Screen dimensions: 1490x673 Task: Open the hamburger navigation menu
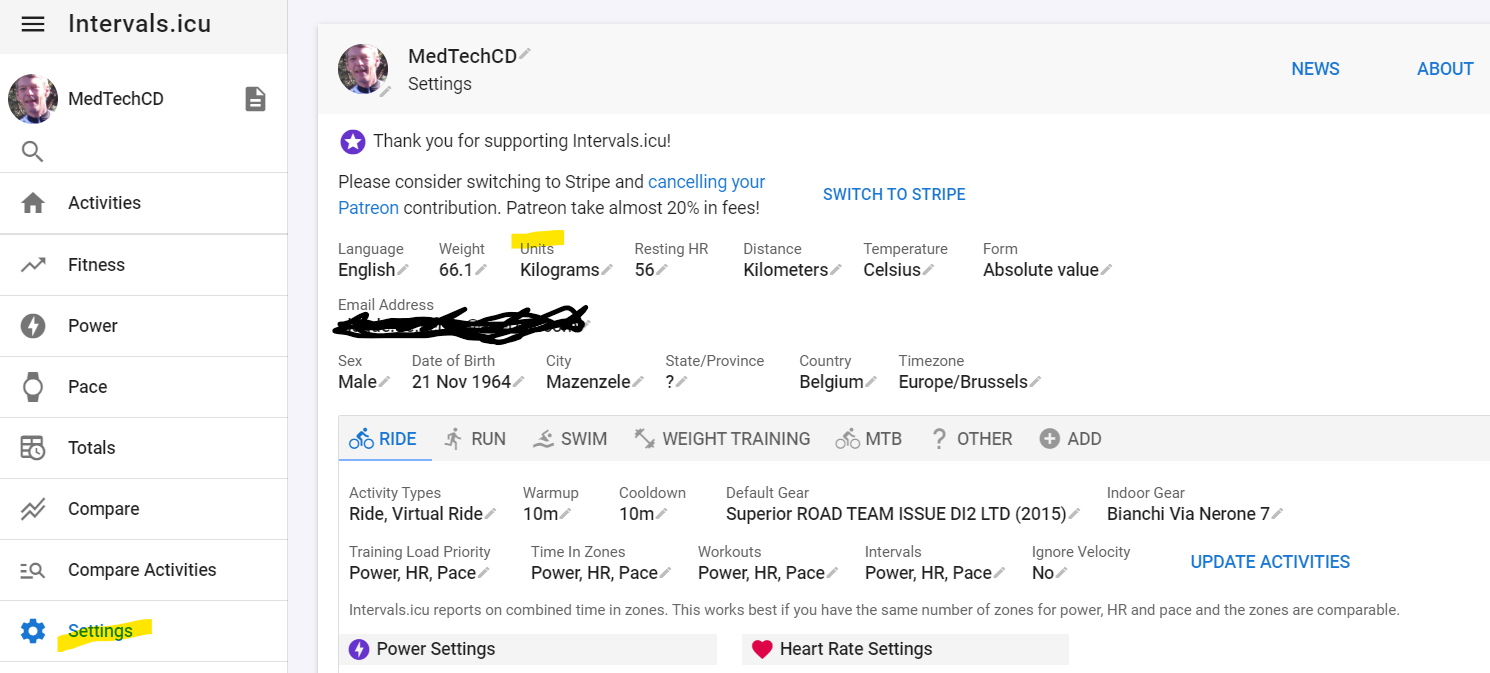pos(33,24)
